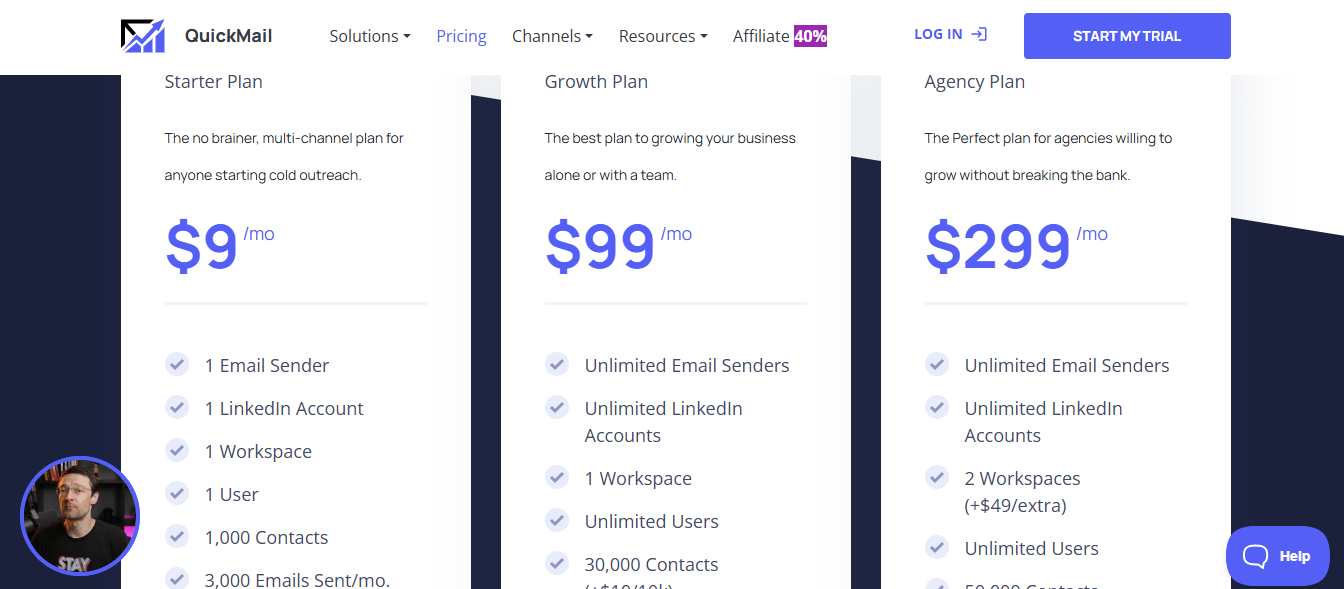Open the Channels dropdown menu
1344x589 pixels.
552,36
